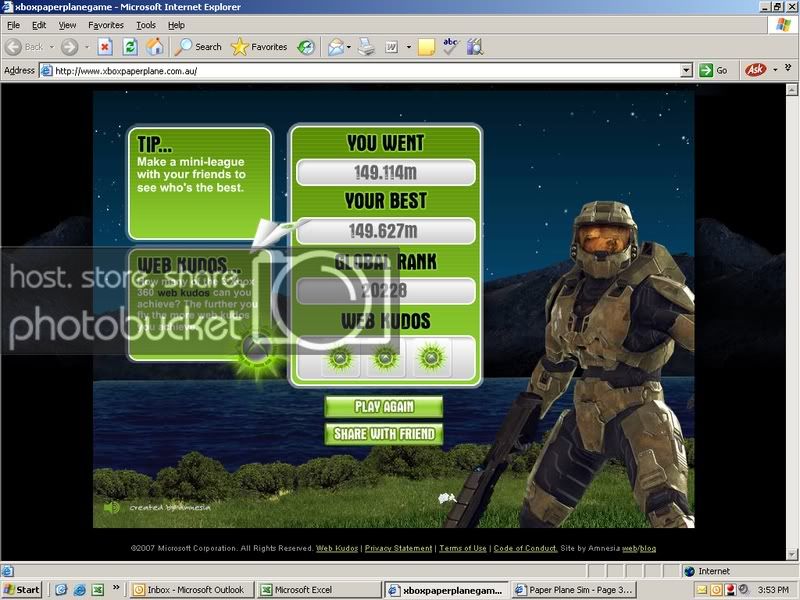Click the Back navigation button
The width and height of the screenshot is (800, 600).
pos(24,47)
